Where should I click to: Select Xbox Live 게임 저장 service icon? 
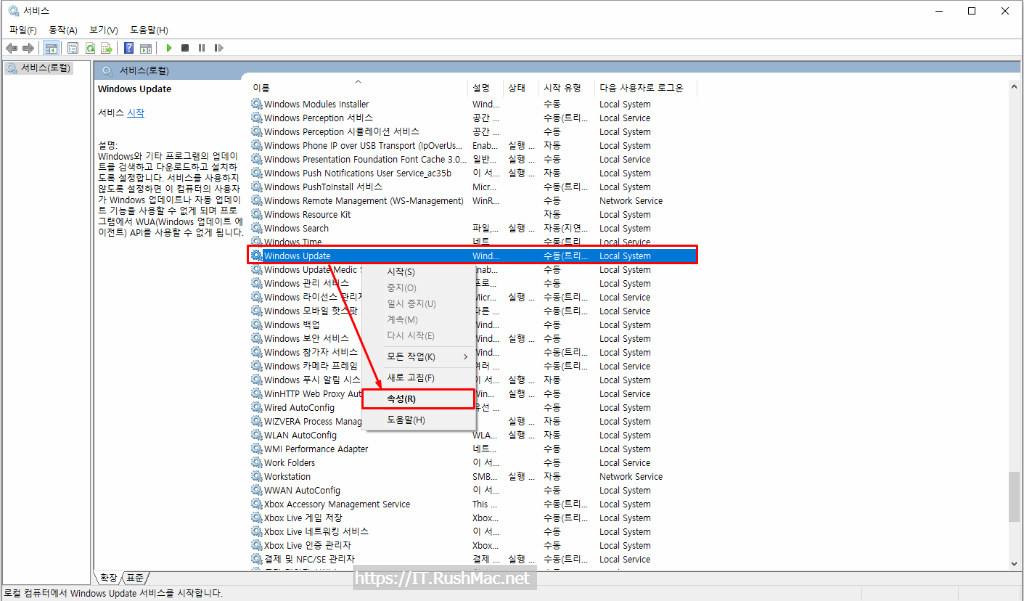tap(257, 517)
